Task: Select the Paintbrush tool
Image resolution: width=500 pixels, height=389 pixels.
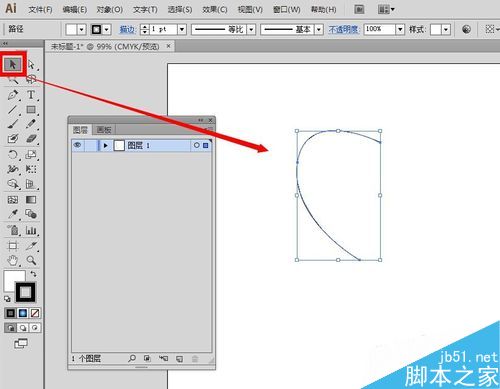Action: click(13, 124)
